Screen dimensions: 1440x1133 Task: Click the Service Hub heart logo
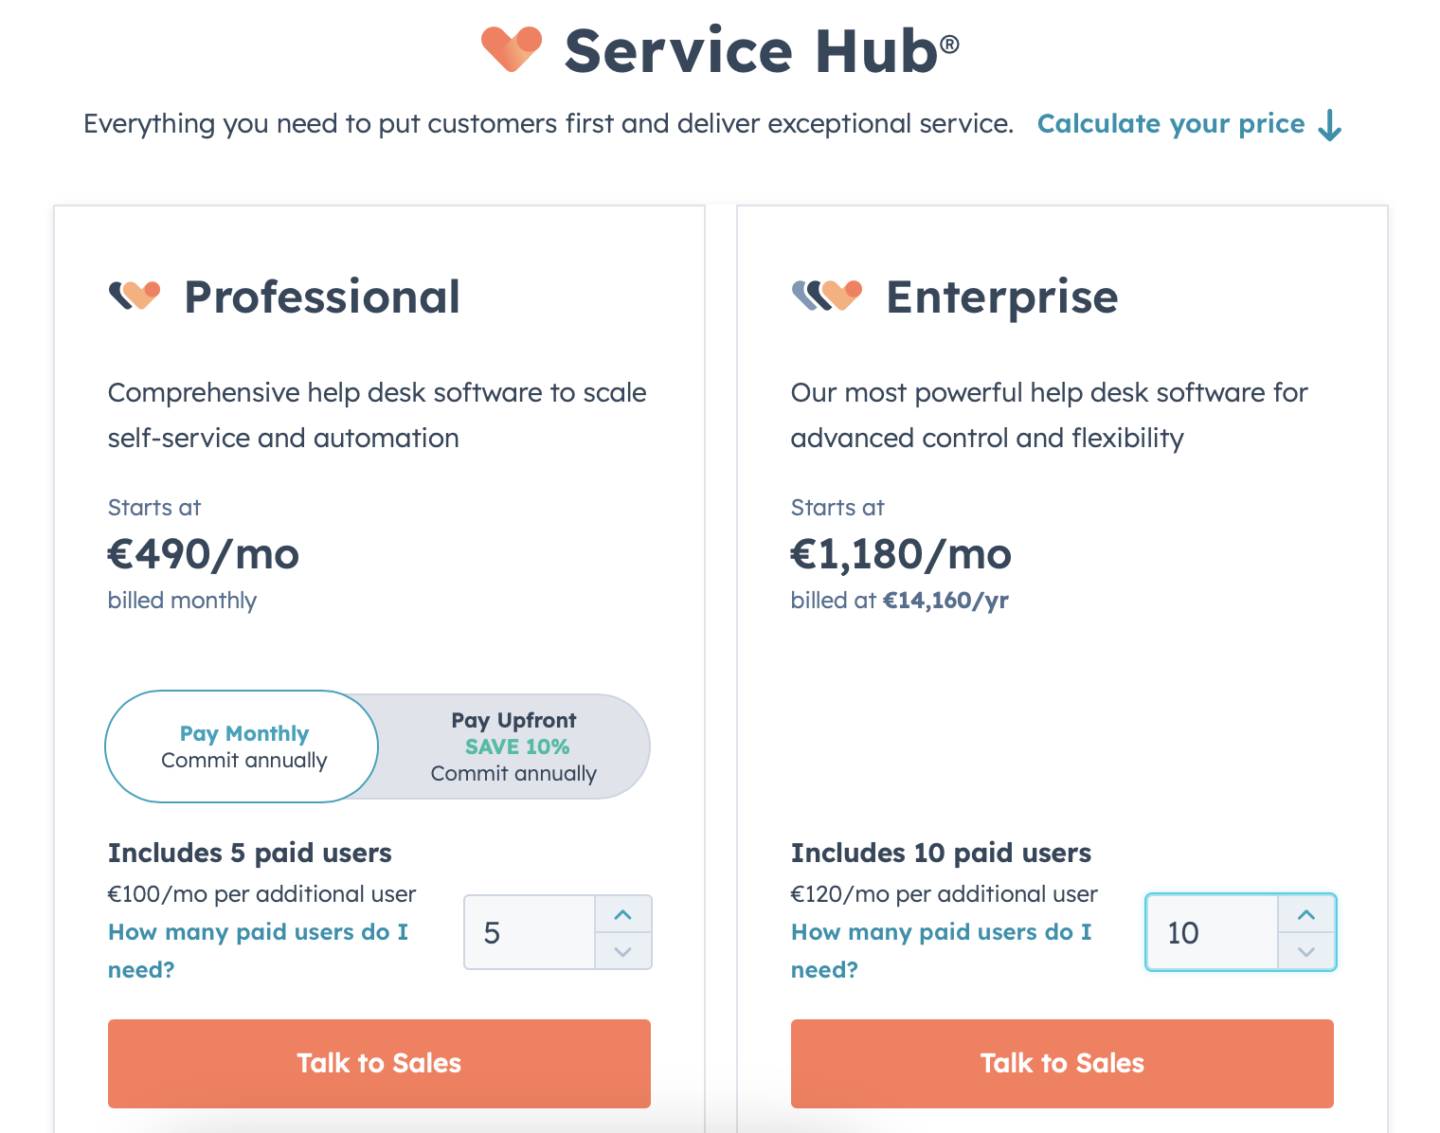pos(509,50)
